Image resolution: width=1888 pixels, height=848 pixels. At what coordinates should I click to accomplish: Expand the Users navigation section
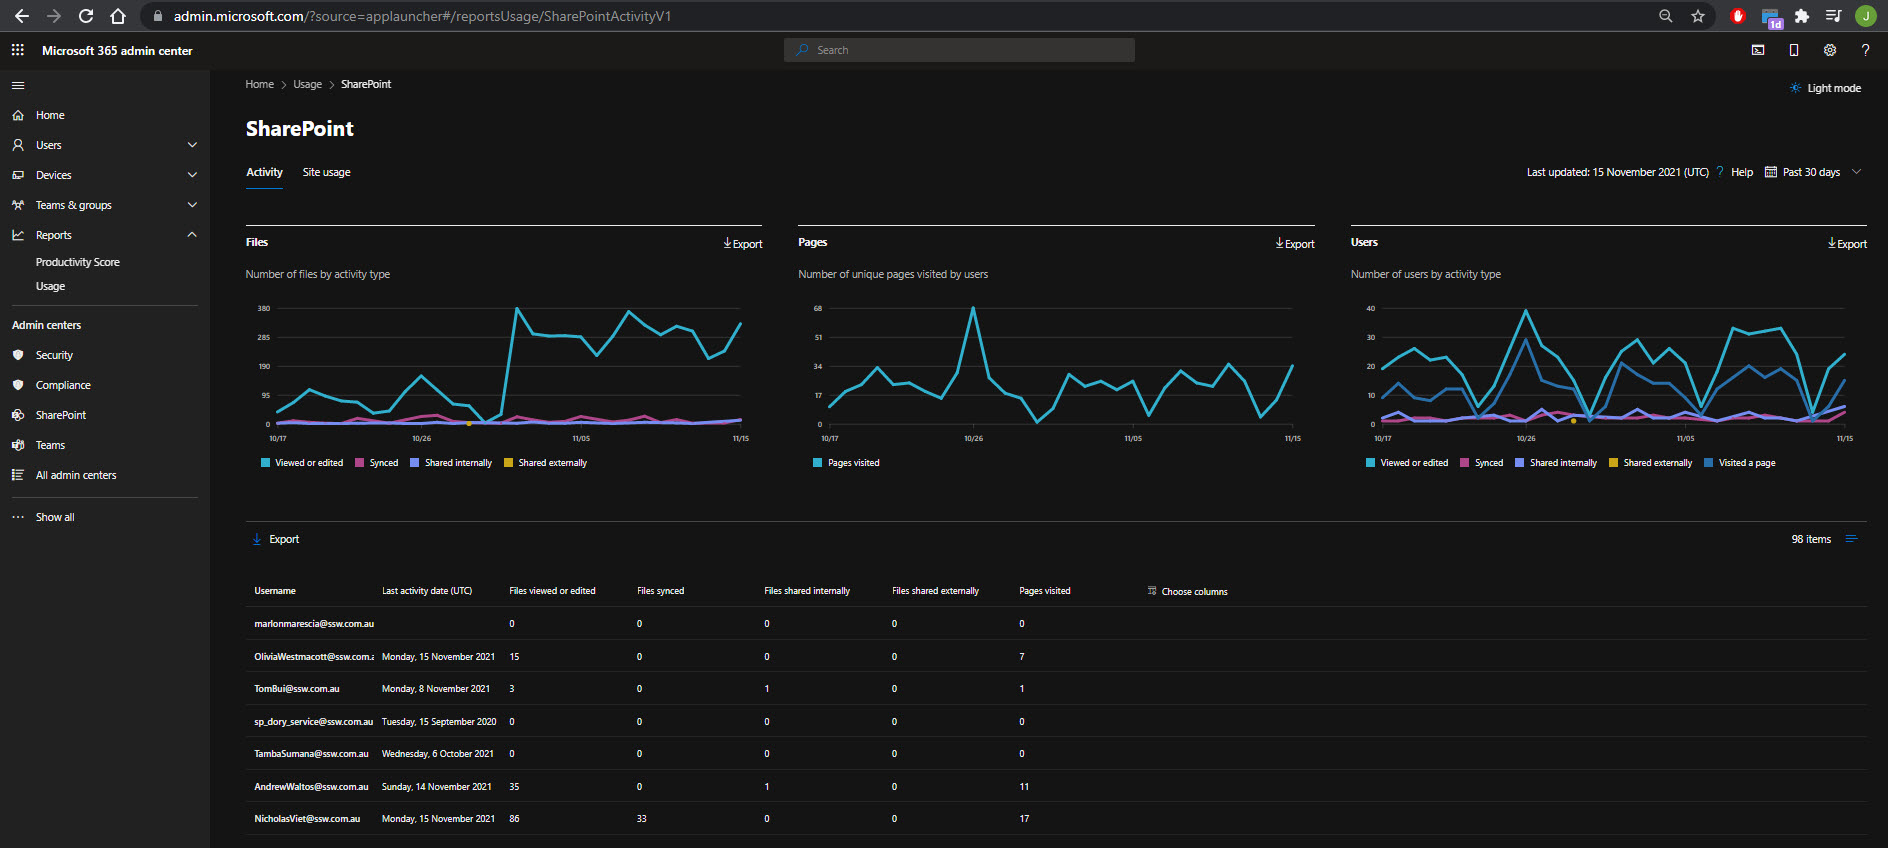(x=192, y=145)
